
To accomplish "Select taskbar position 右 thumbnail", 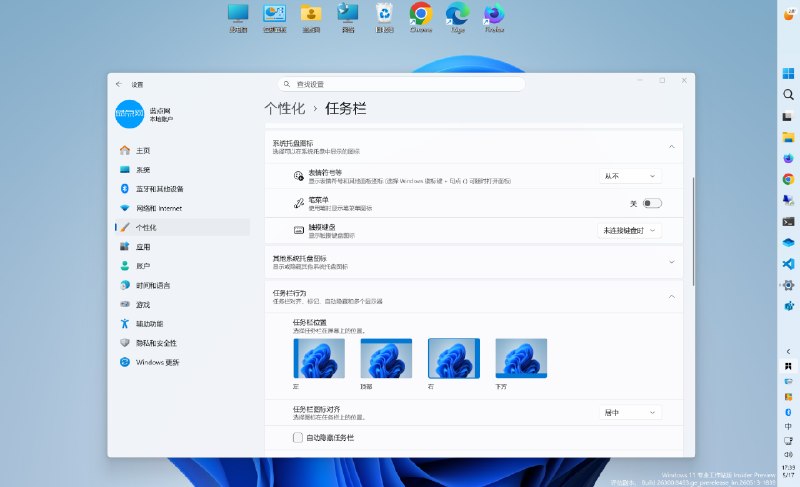I will [x=454, y=358].
